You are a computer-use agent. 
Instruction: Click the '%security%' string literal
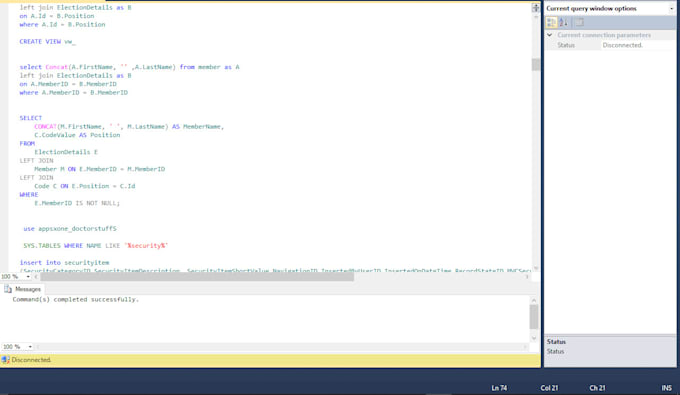coord(146,245)
